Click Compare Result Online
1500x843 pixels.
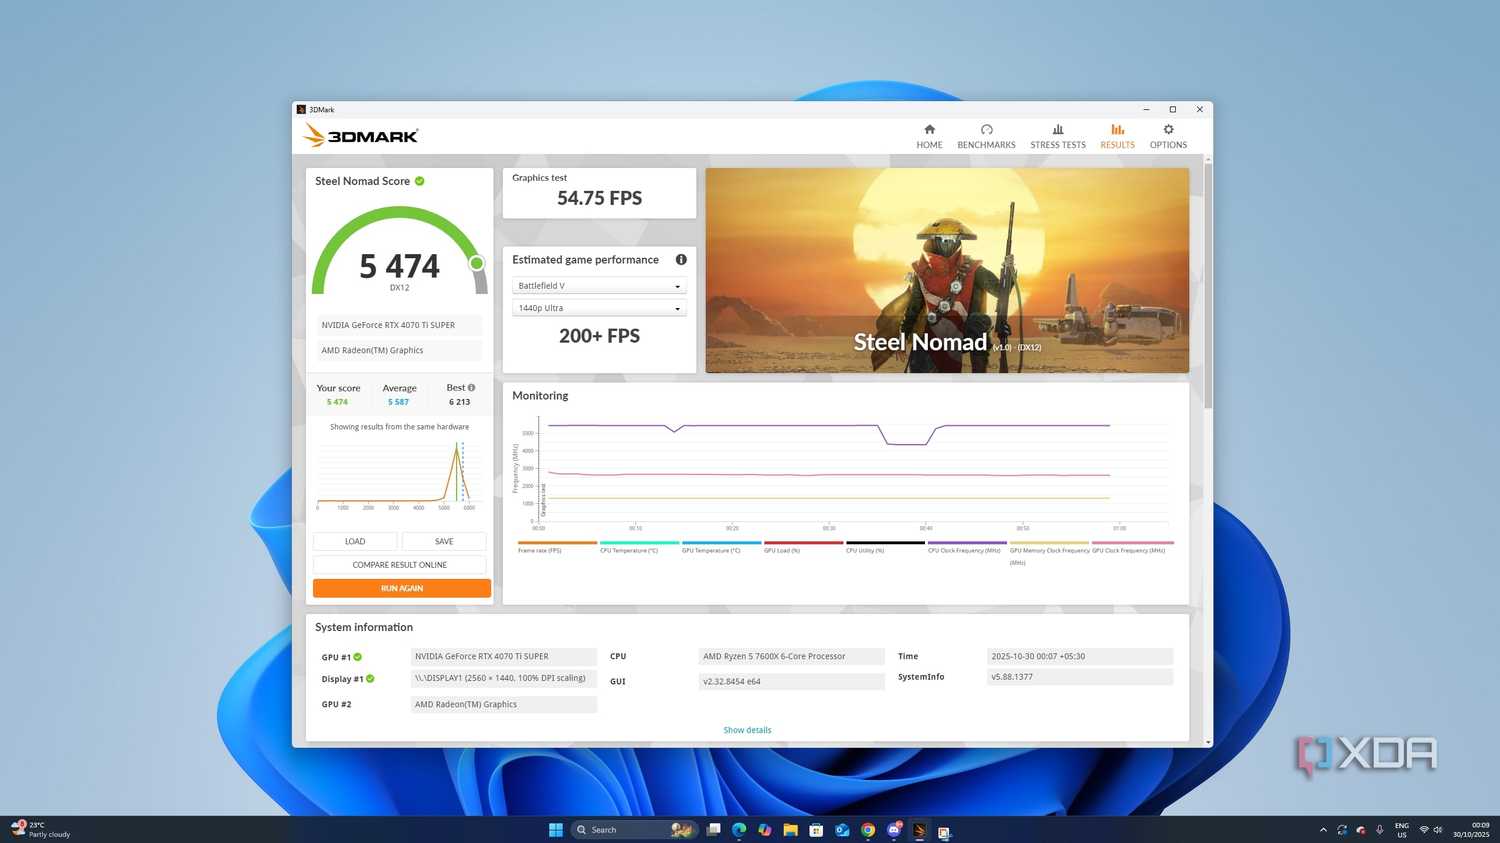coord(399,565)
